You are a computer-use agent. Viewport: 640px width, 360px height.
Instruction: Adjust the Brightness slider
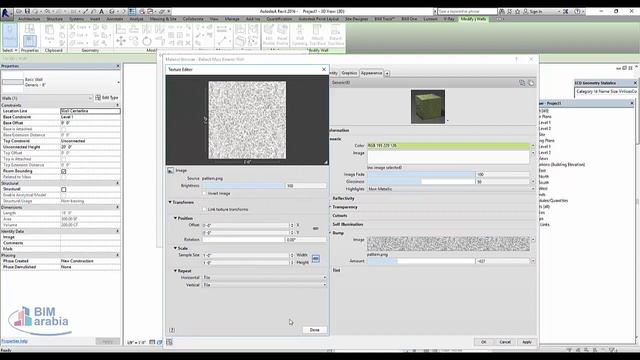click(x=244, y=186)
